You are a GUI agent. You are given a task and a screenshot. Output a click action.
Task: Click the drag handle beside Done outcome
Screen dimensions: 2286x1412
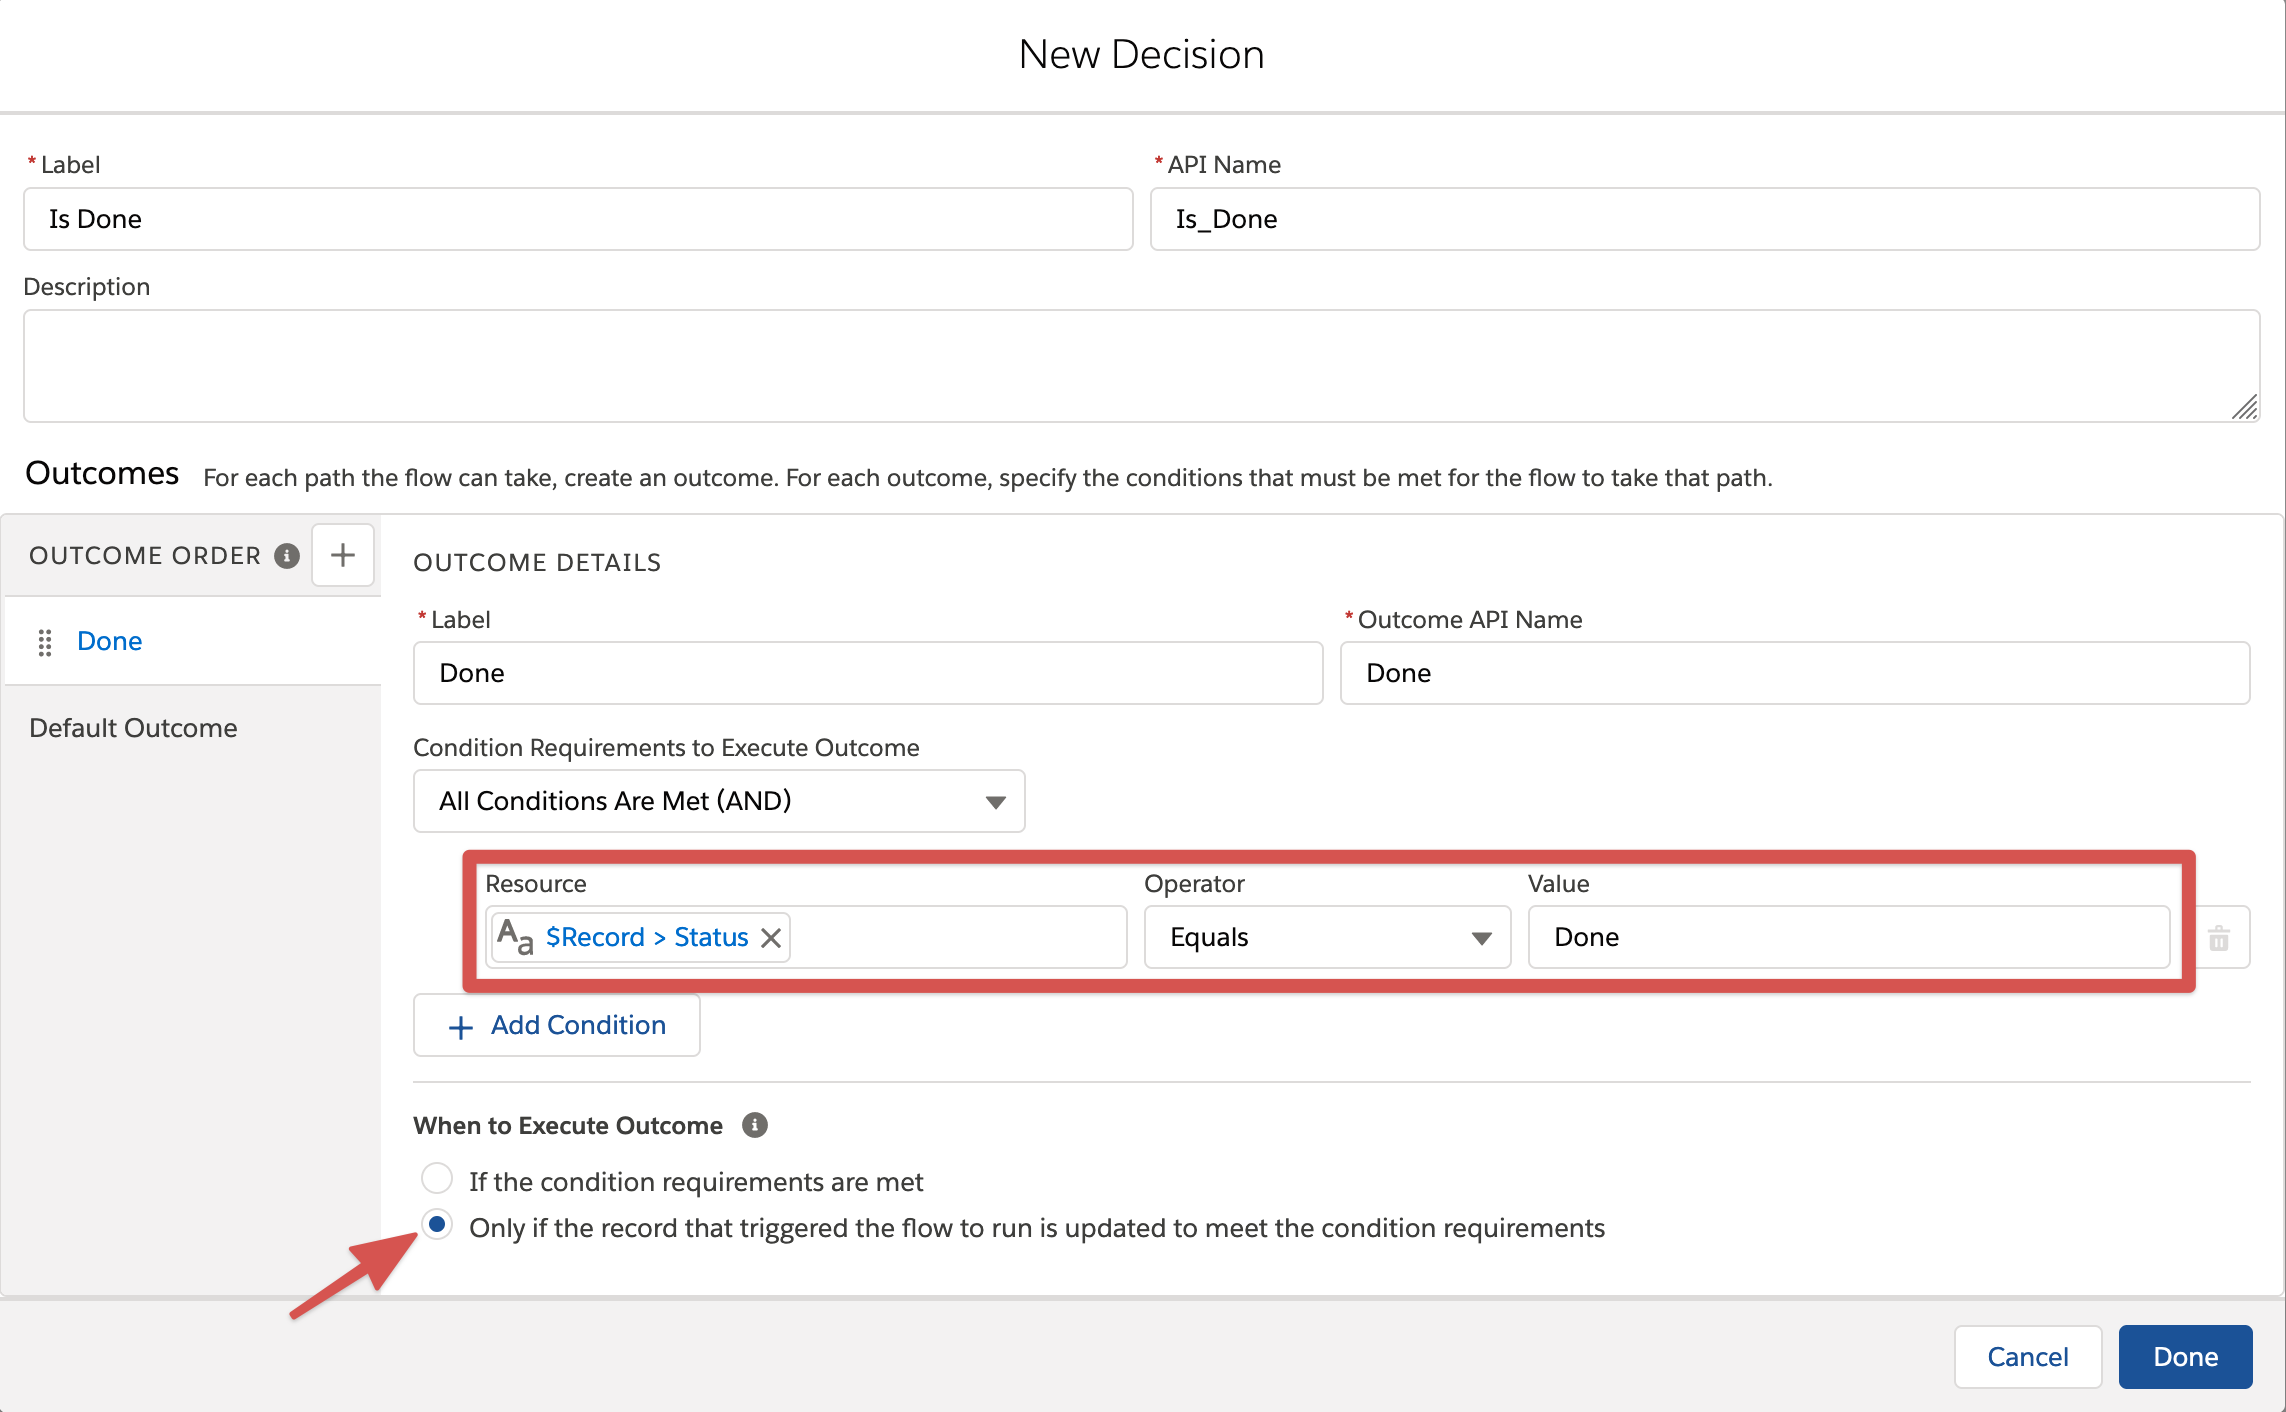tap(45, 642)
